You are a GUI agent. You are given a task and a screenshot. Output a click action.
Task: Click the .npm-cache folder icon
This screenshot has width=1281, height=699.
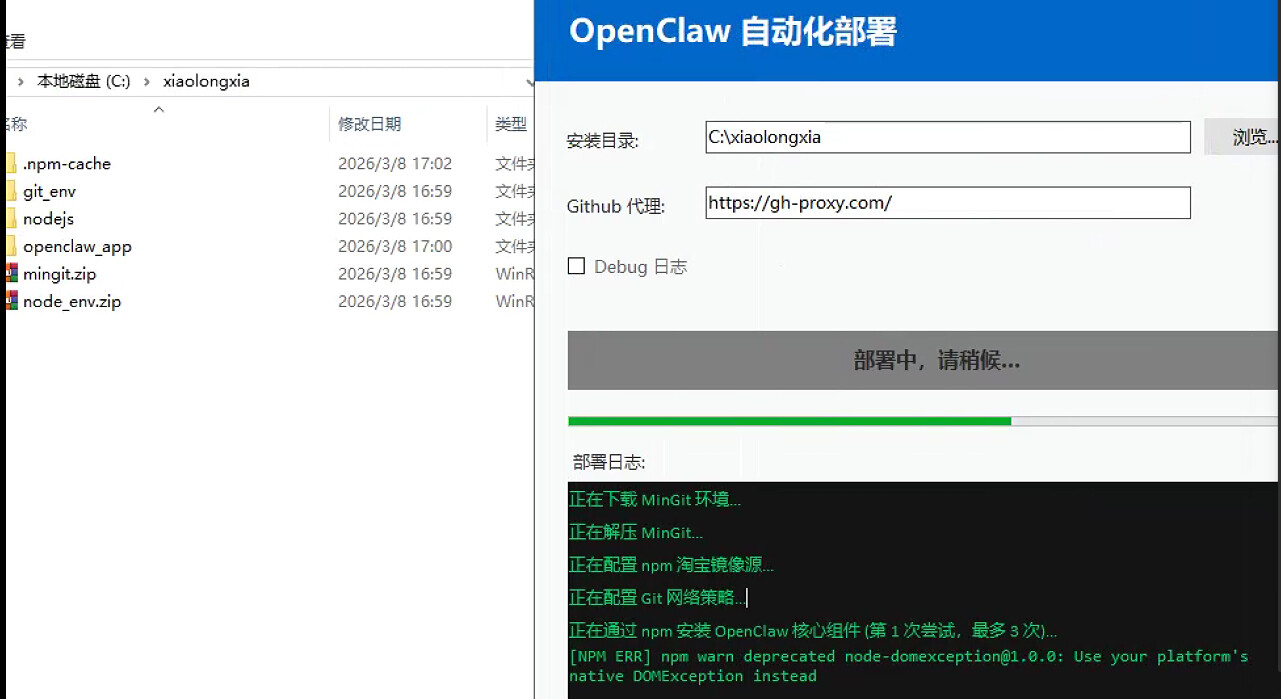click(x=11, y=164)
